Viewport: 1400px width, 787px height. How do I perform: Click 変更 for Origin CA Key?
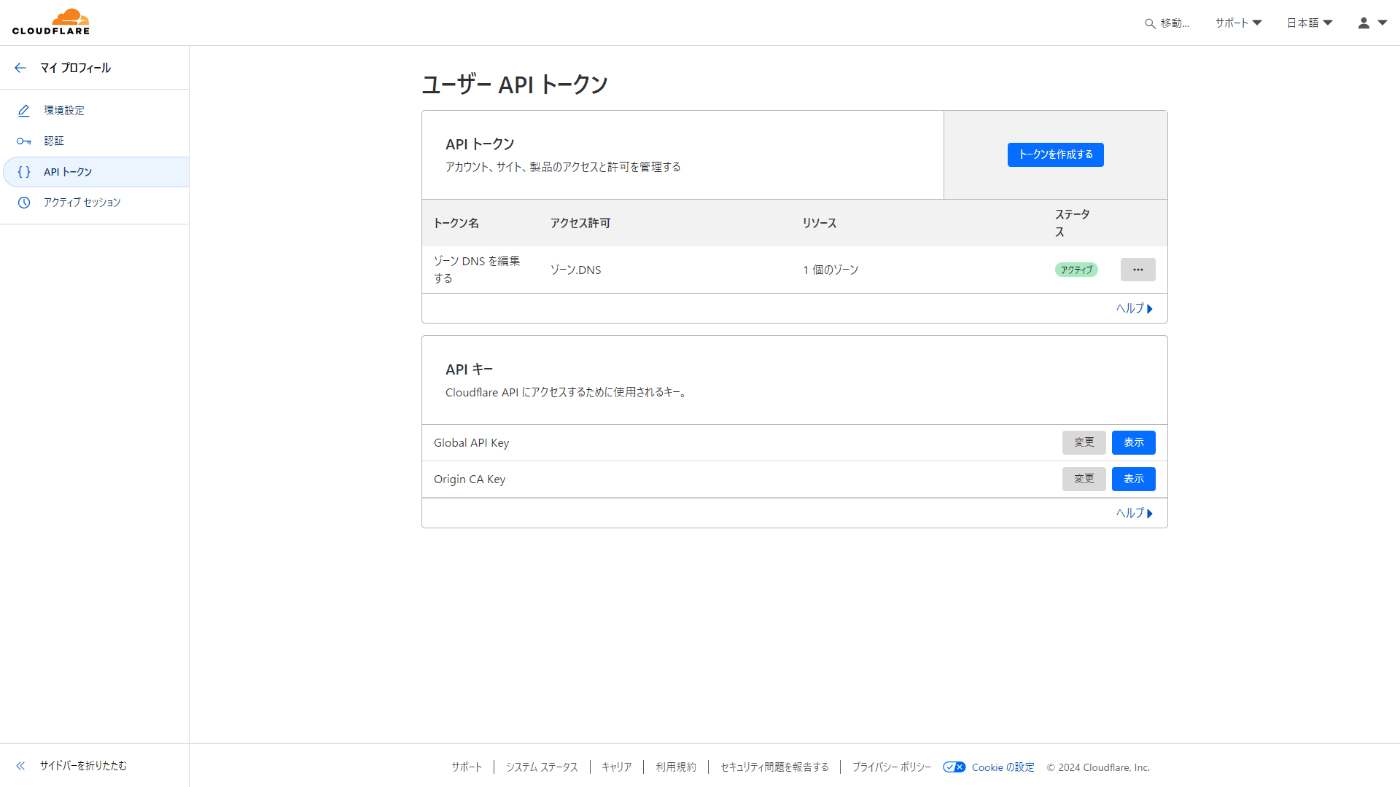tap(1084, 479)
